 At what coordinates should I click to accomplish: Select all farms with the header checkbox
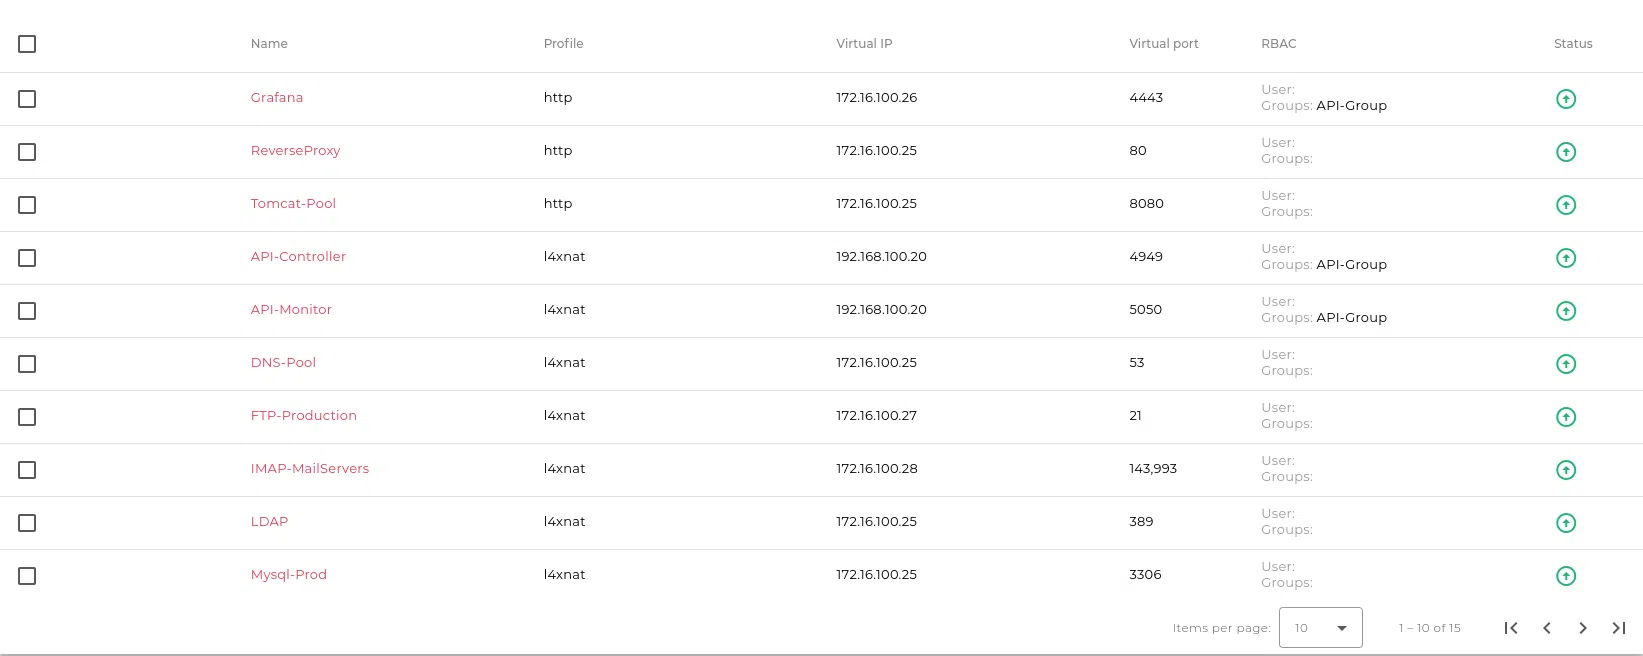click(x=27, y=44)
